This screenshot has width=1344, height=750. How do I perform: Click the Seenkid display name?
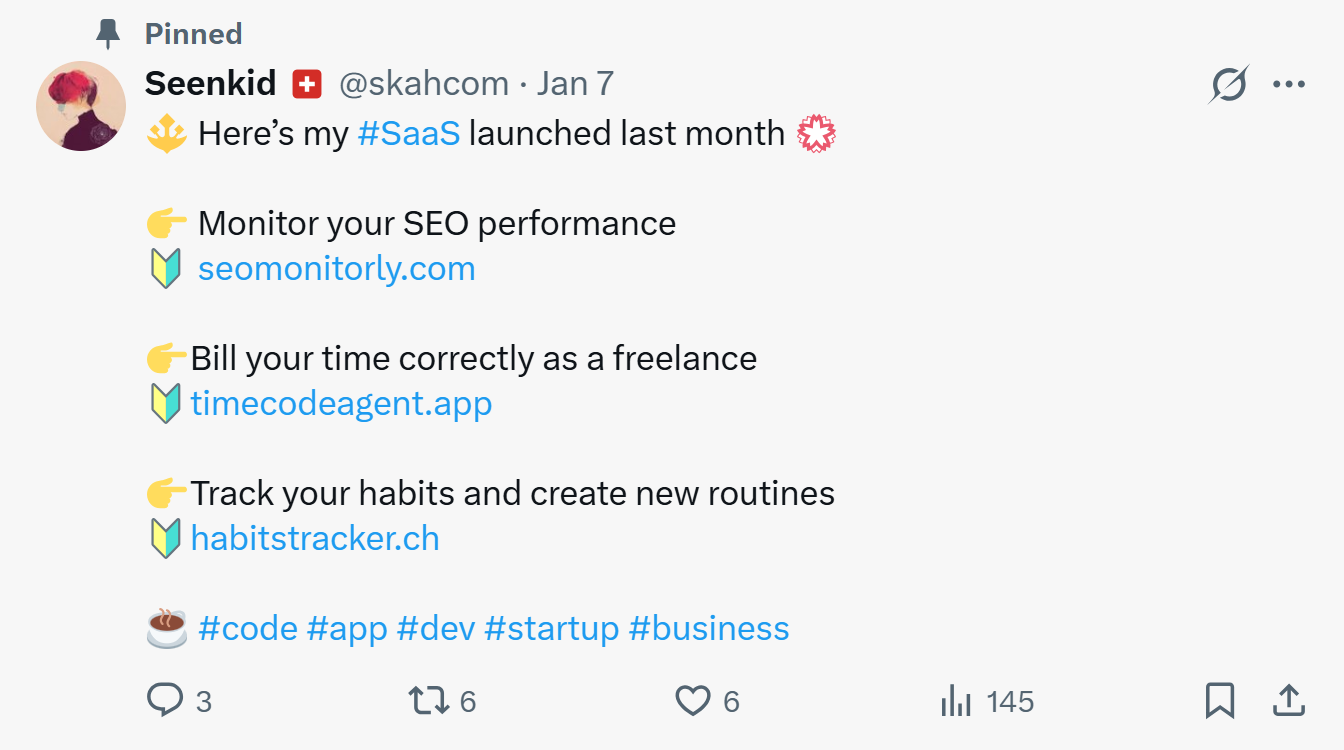coord(210,84)
